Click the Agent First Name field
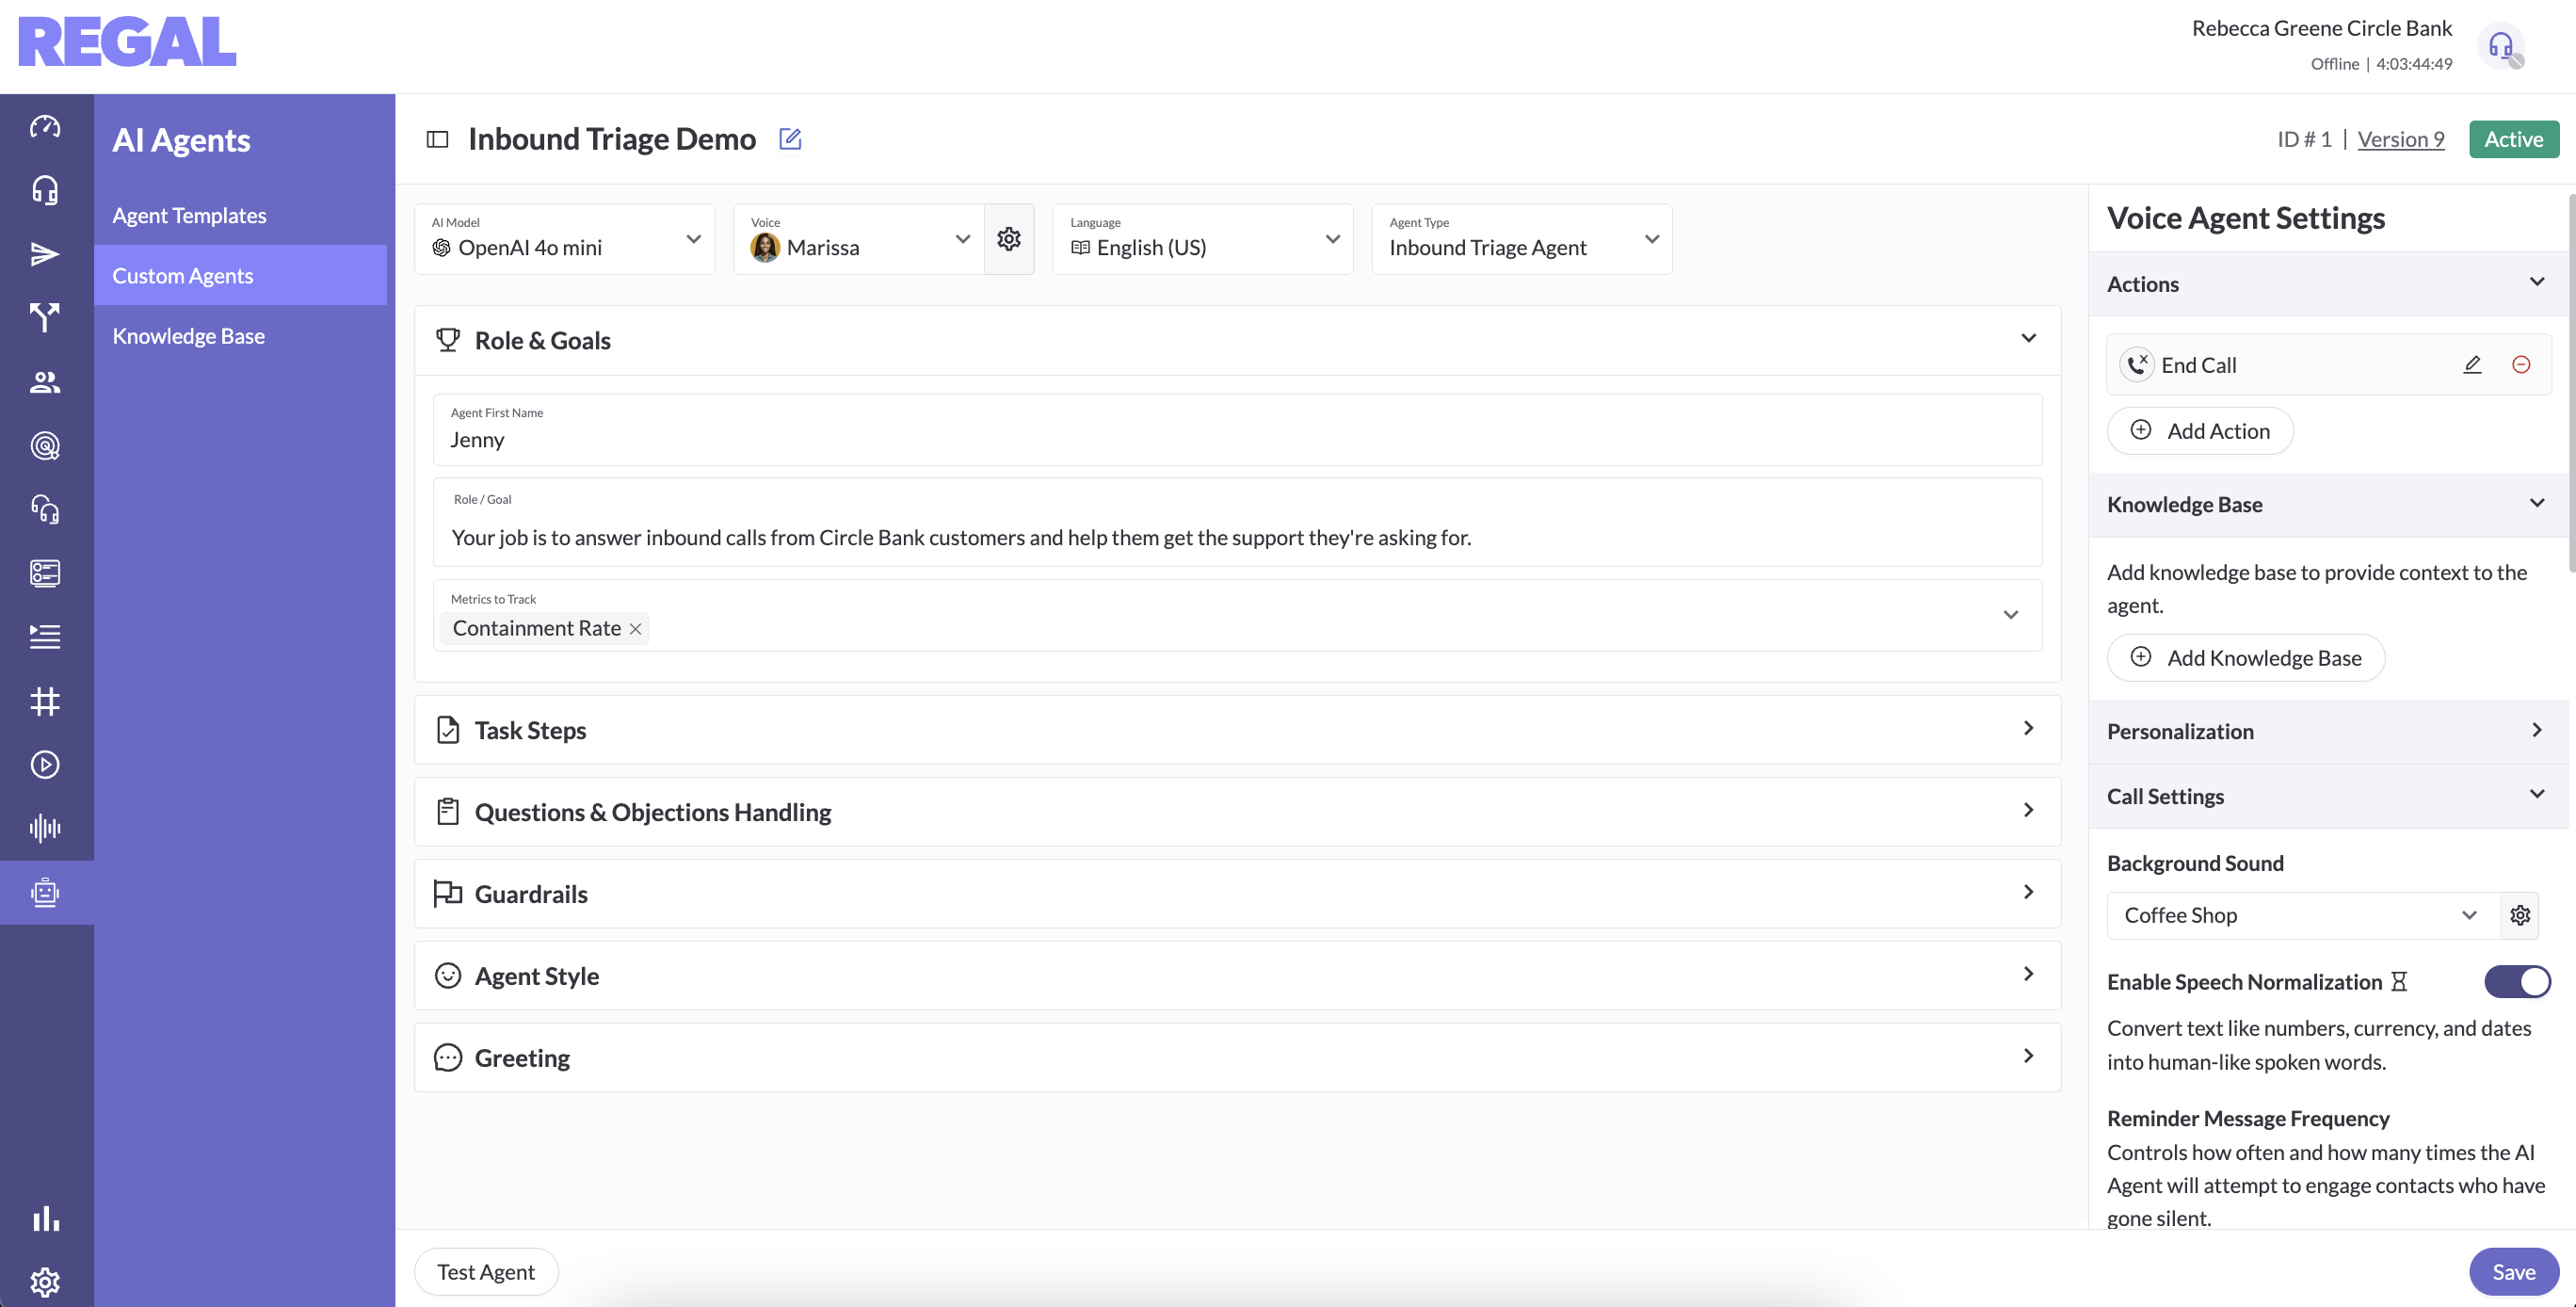The width and height of the screenshot is (2576, 1307). pyautogui.click(x=1238, y=430)
